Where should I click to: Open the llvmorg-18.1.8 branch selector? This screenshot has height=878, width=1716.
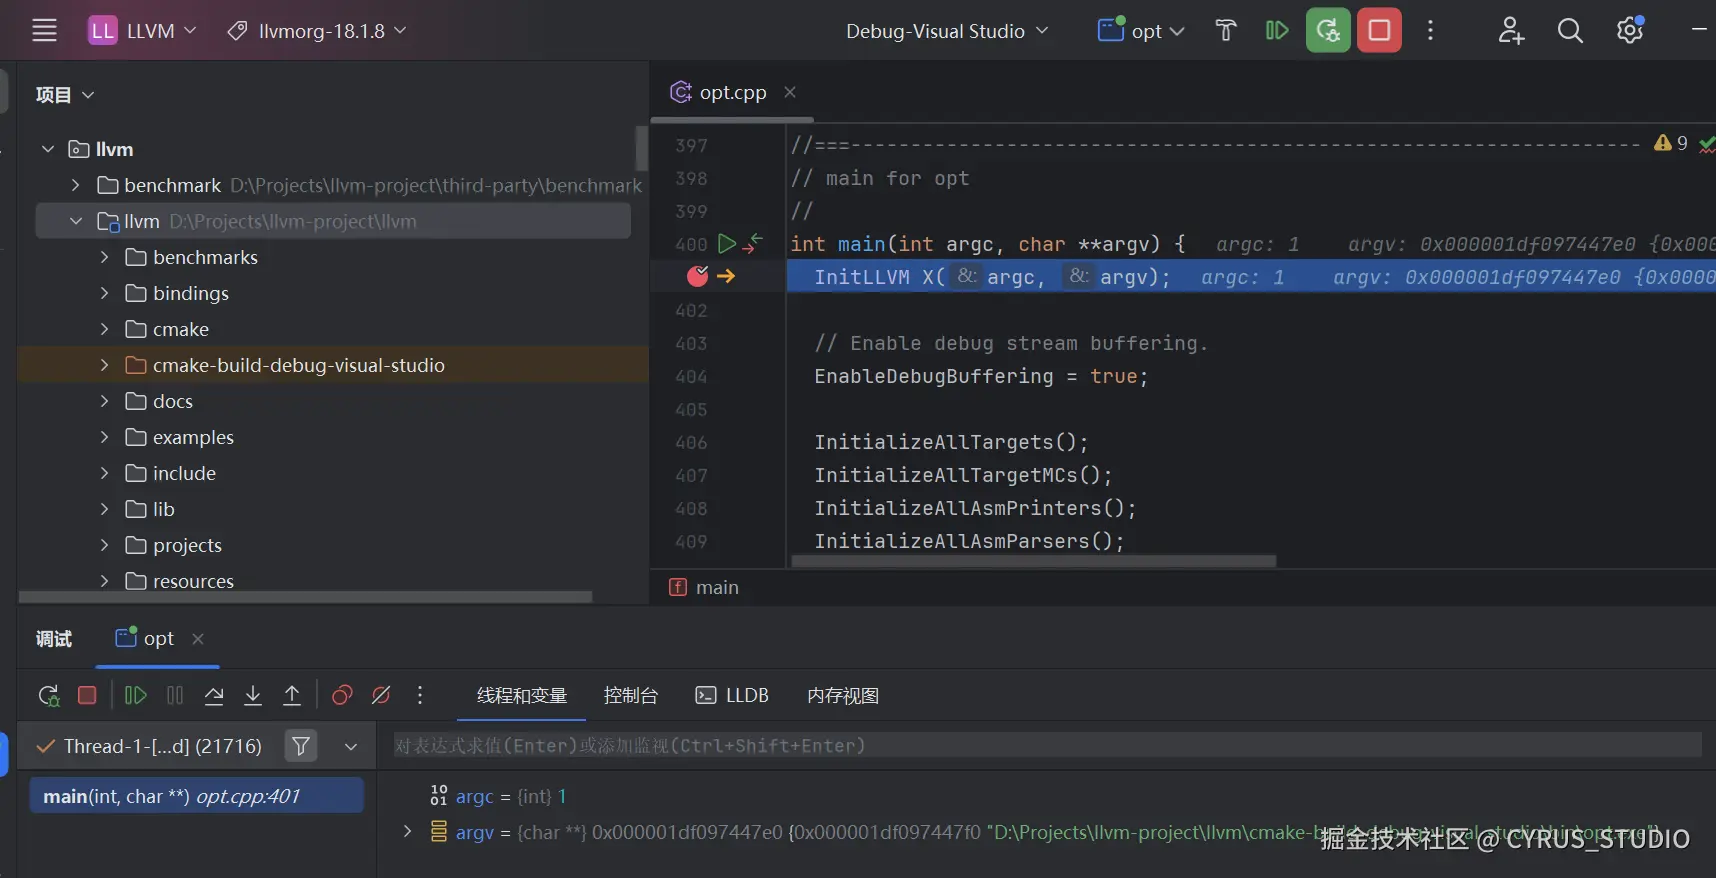coord(317,30)
